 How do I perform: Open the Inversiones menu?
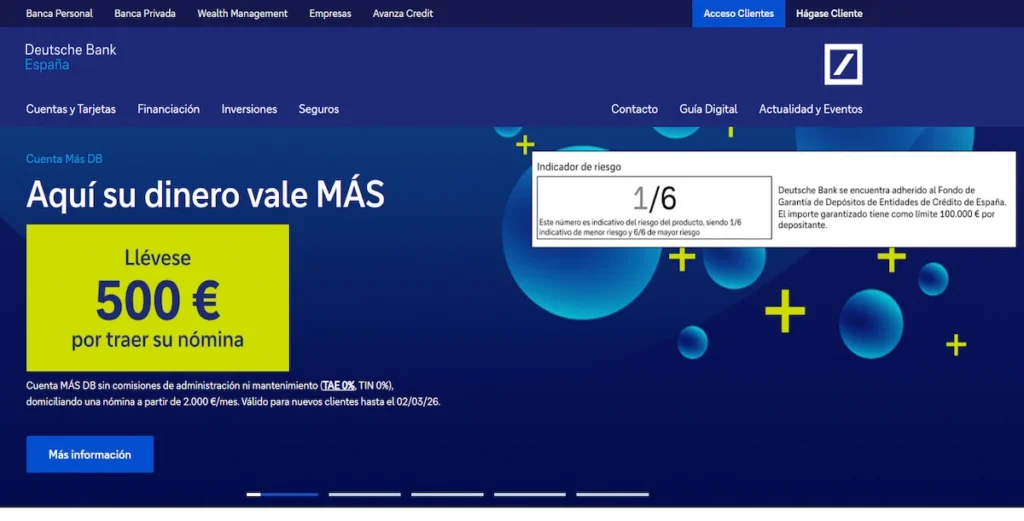pyautogui.click(x=249, y=109)
